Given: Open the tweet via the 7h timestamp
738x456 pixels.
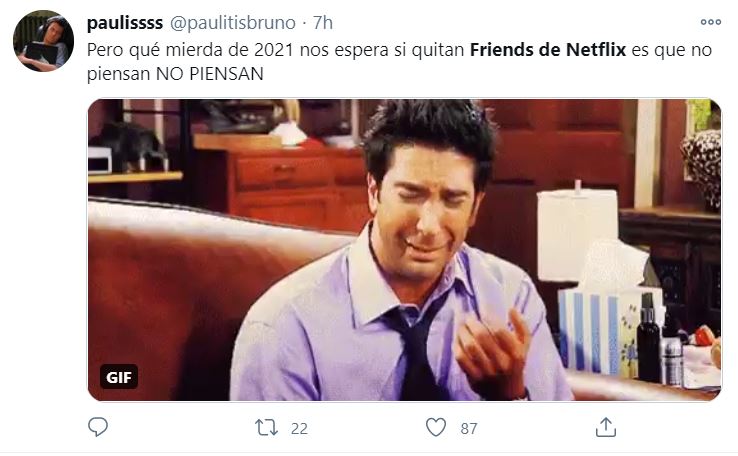Looking at the screenshot, I should pos(323,22).
